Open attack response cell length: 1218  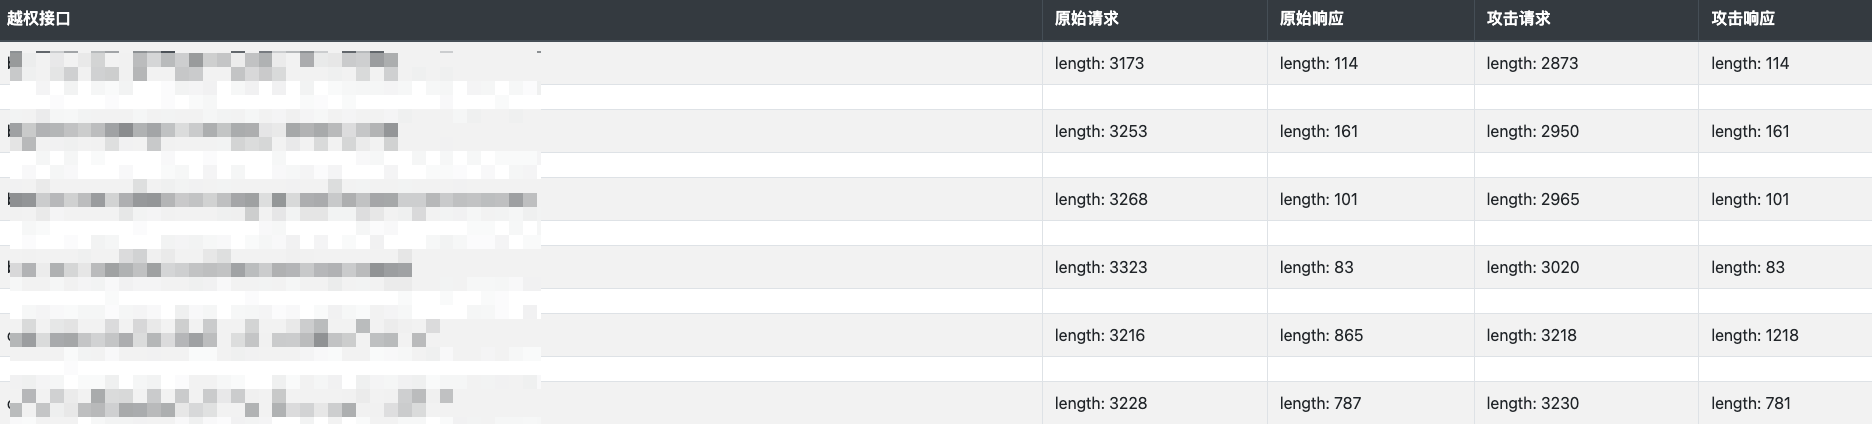point(1754,335)
